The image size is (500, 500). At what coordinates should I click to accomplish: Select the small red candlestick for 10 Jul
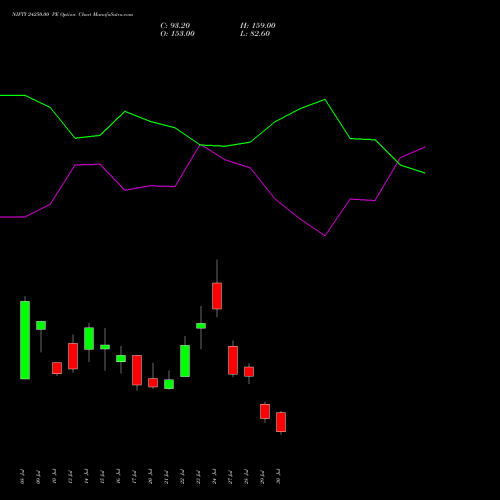(x=57, y=368)
